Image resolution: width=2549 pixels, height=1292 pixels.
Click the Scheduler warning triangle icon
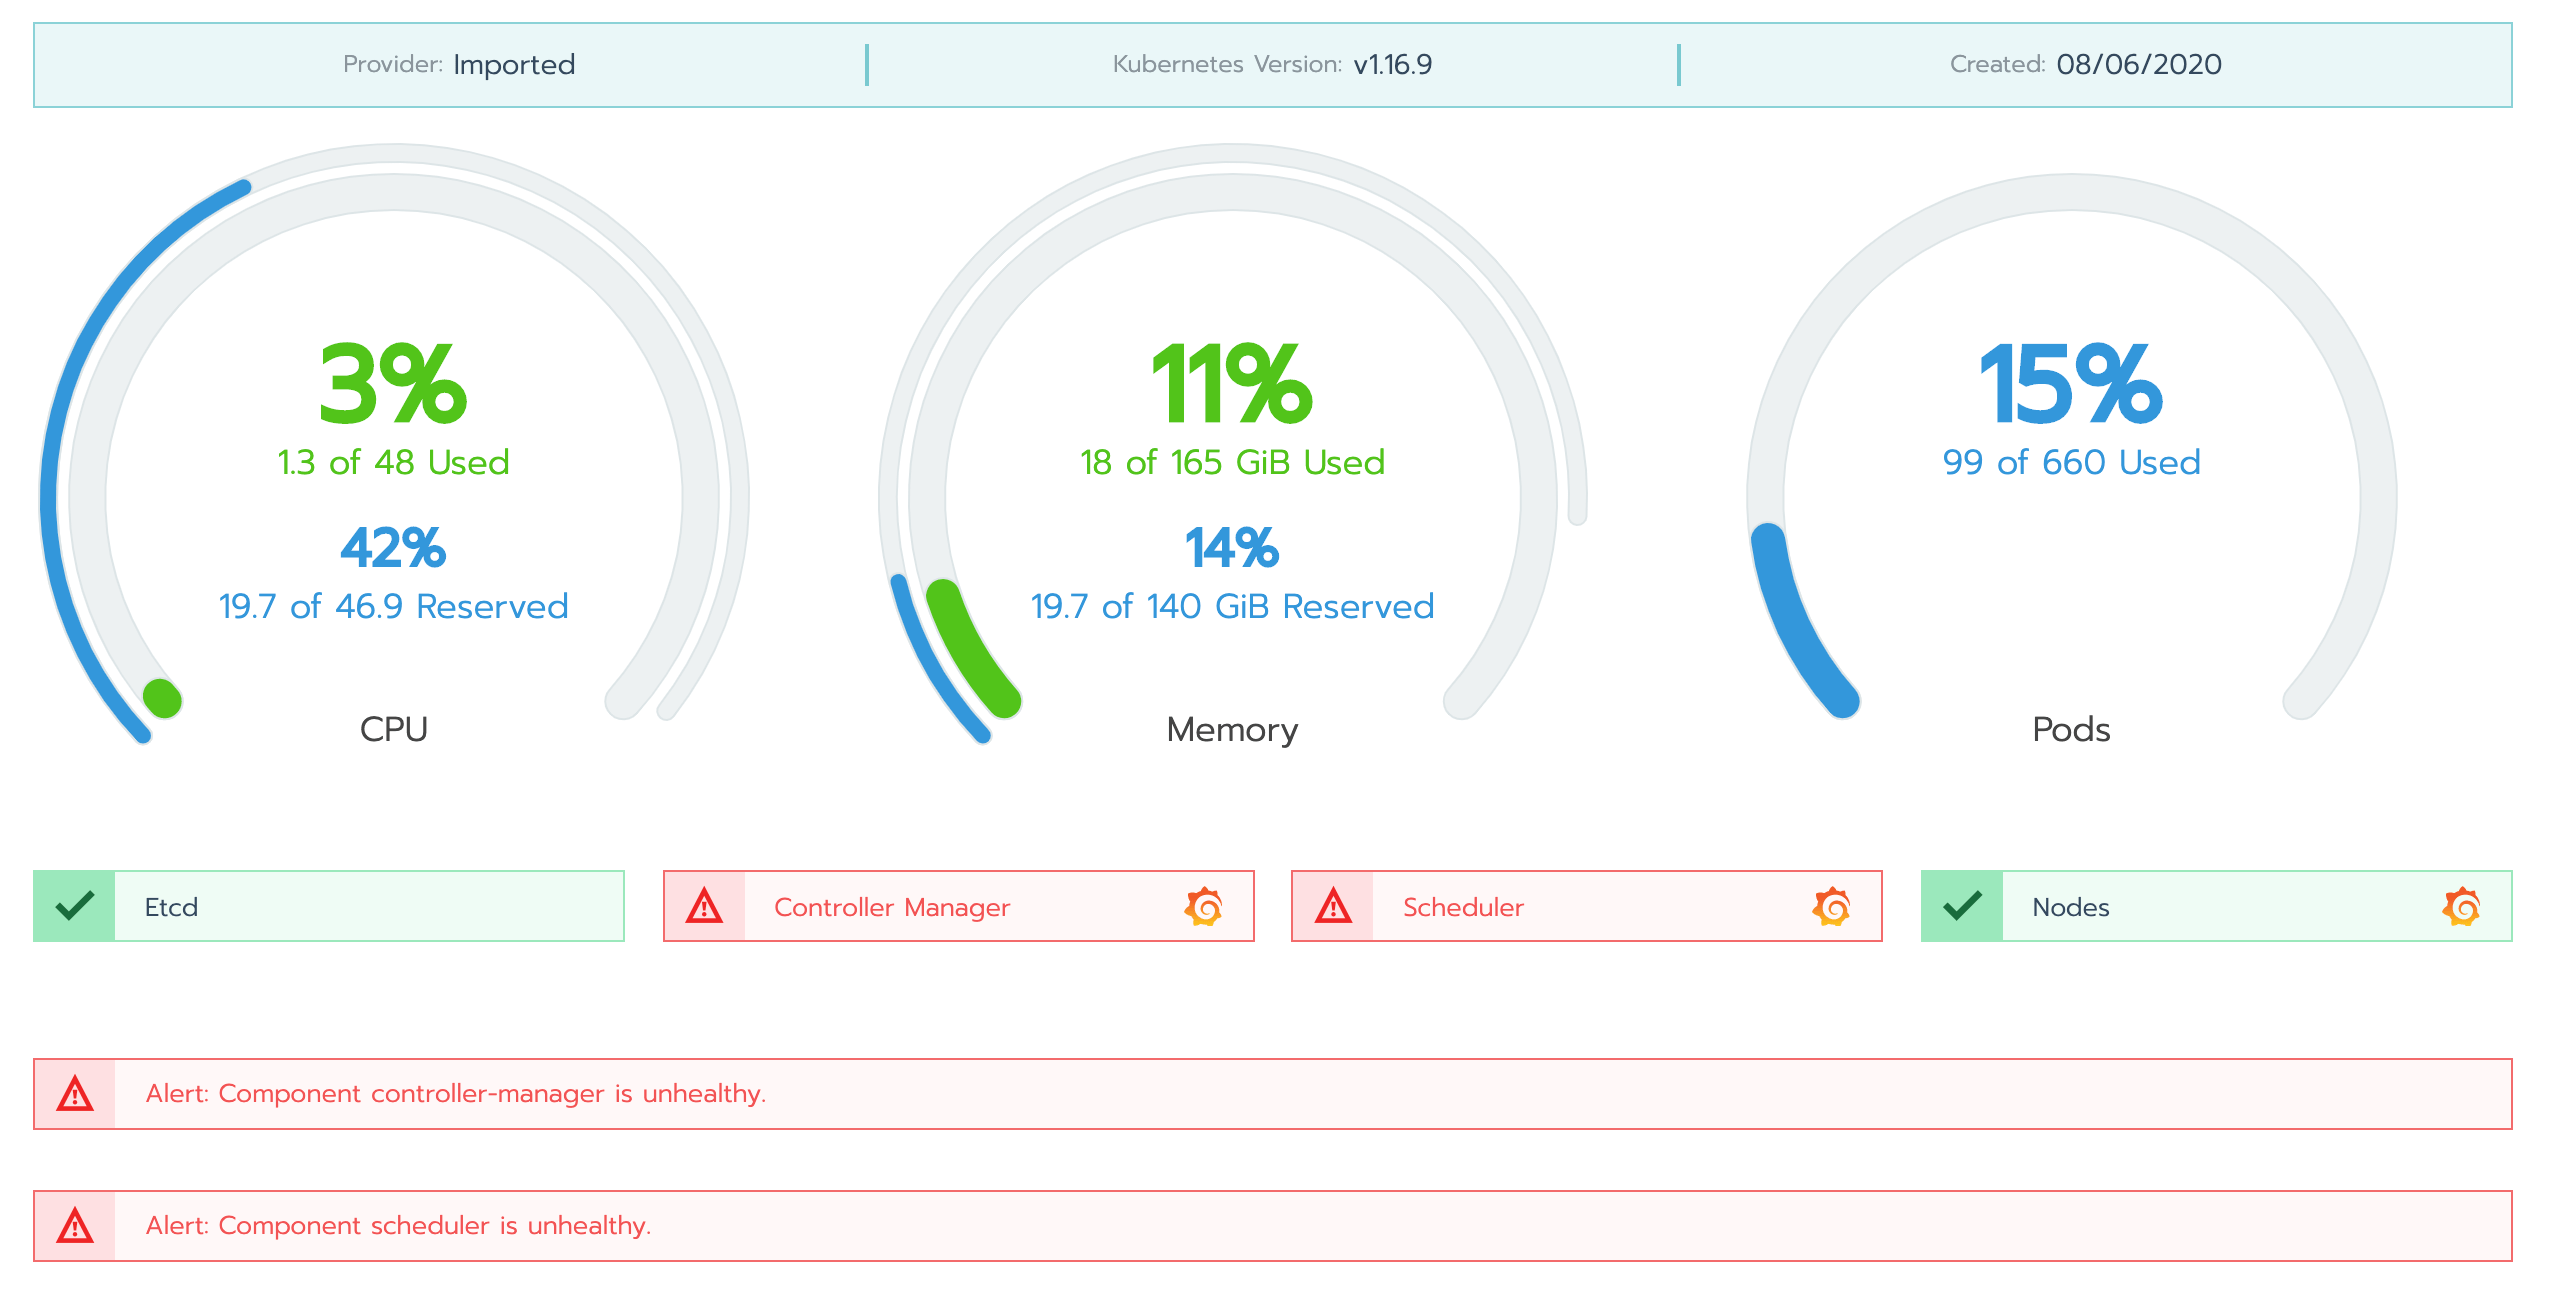pos(1333,906)
